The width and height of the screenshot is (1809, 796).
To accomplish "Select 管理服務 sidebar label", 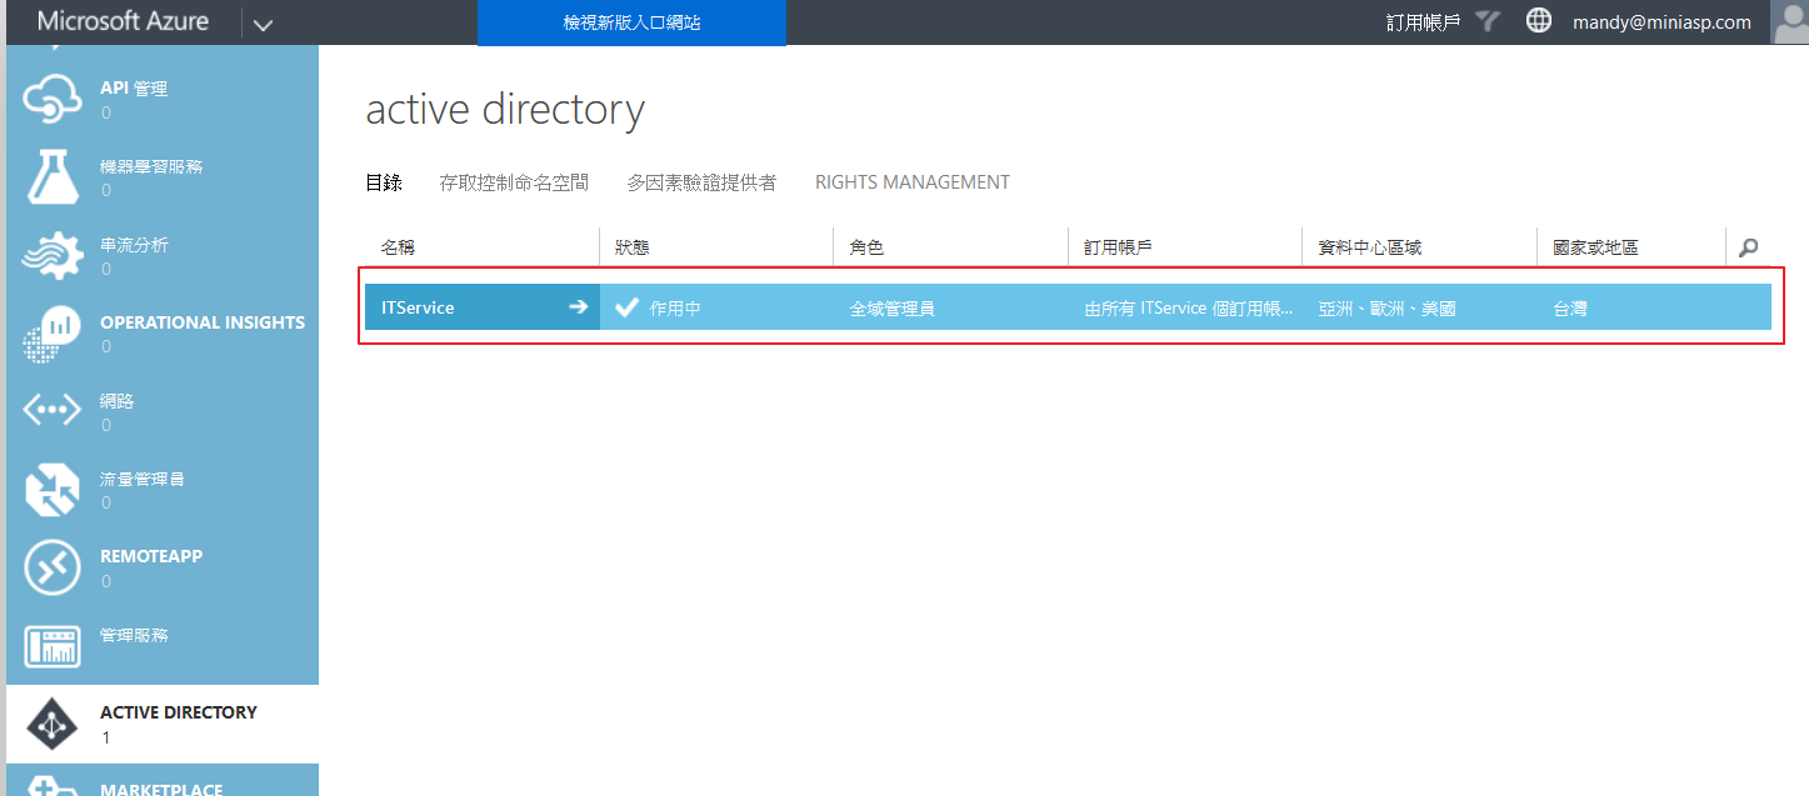I will (134, 635).
